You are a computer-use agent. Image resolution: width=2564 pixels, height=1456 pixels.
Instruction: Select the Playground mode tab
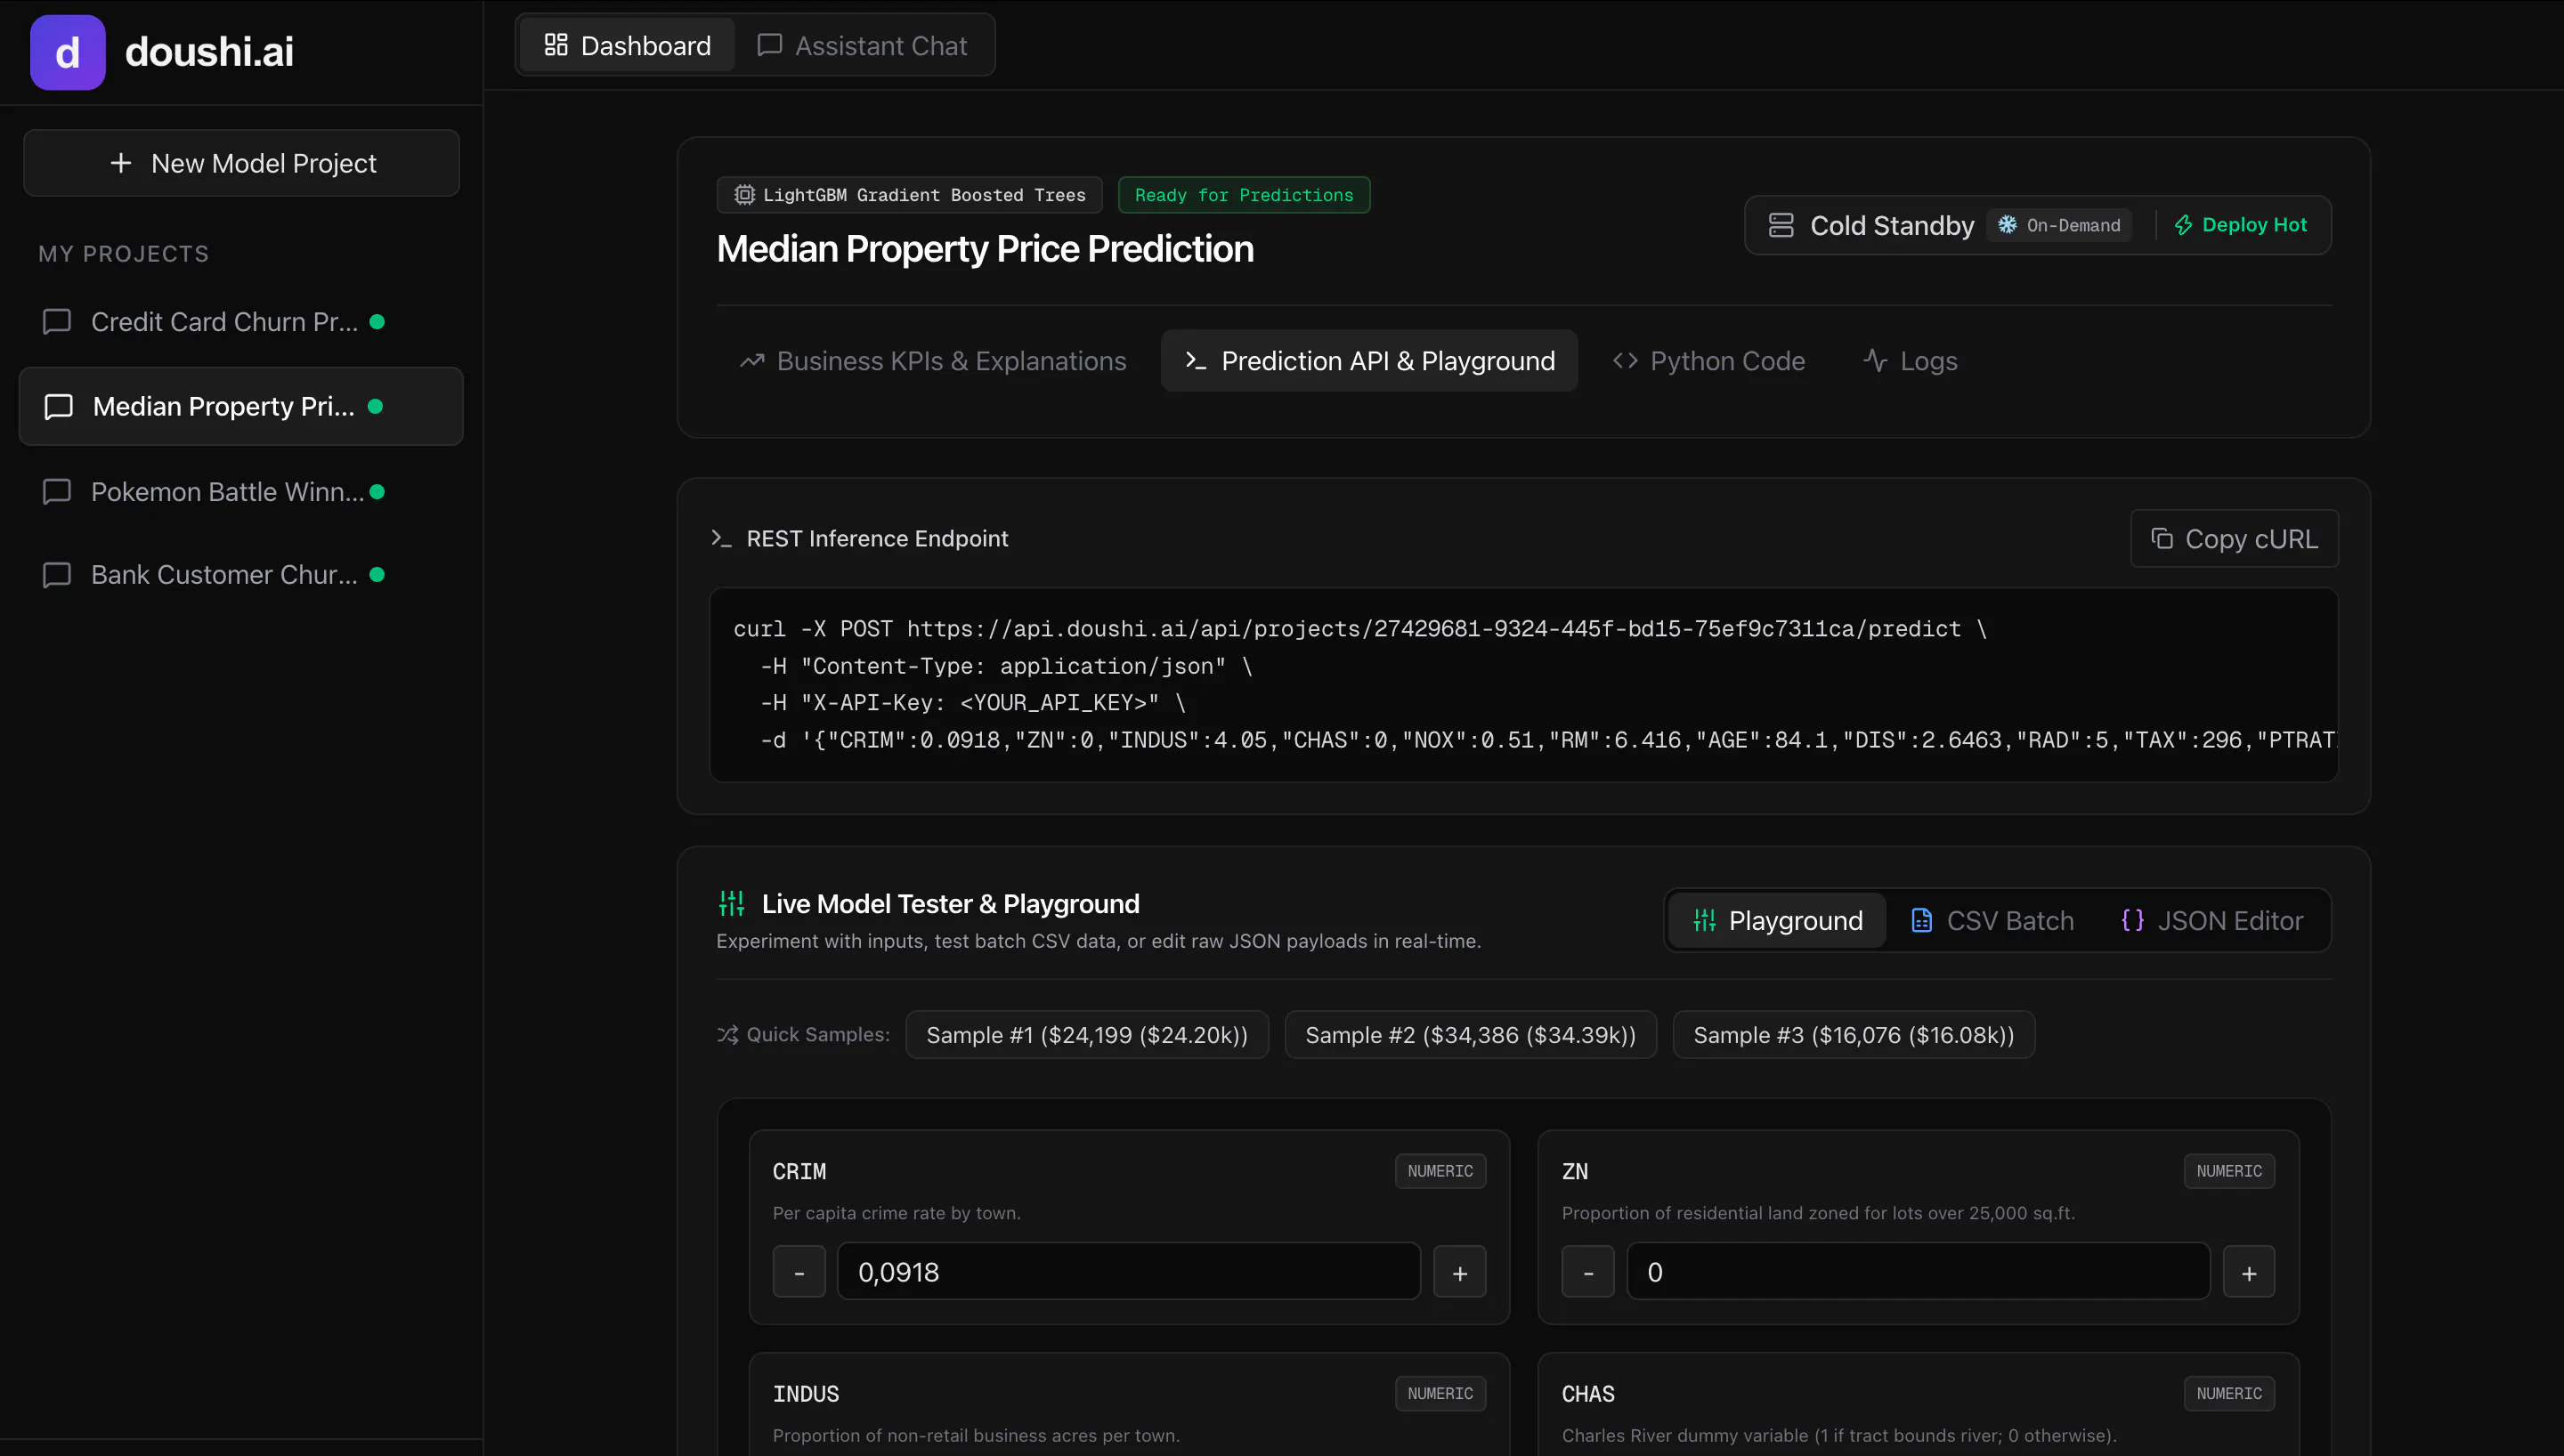(1778, 920)
